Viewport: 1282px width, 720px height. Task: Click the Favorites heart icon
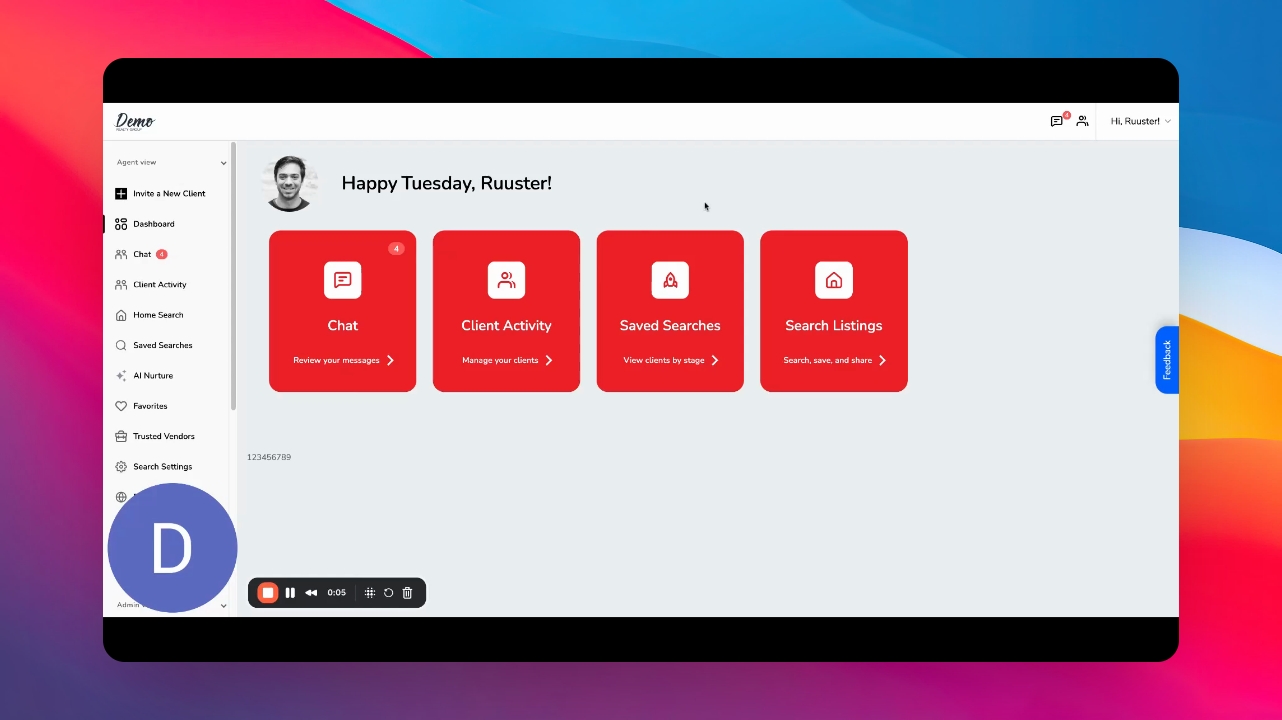121,406
